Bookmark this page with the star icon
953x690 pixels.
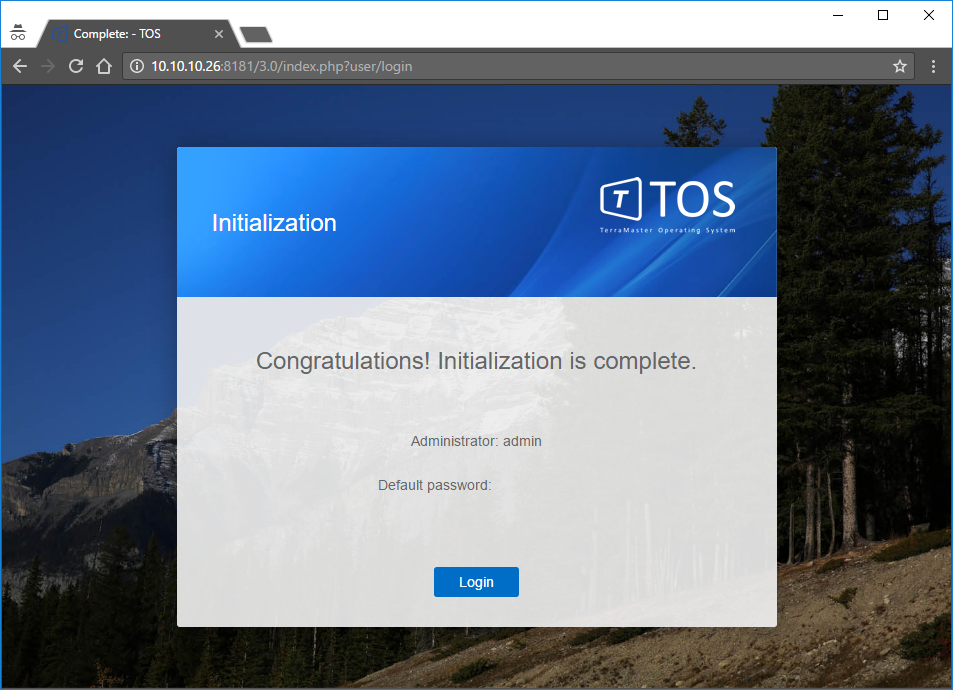[900, 66]
